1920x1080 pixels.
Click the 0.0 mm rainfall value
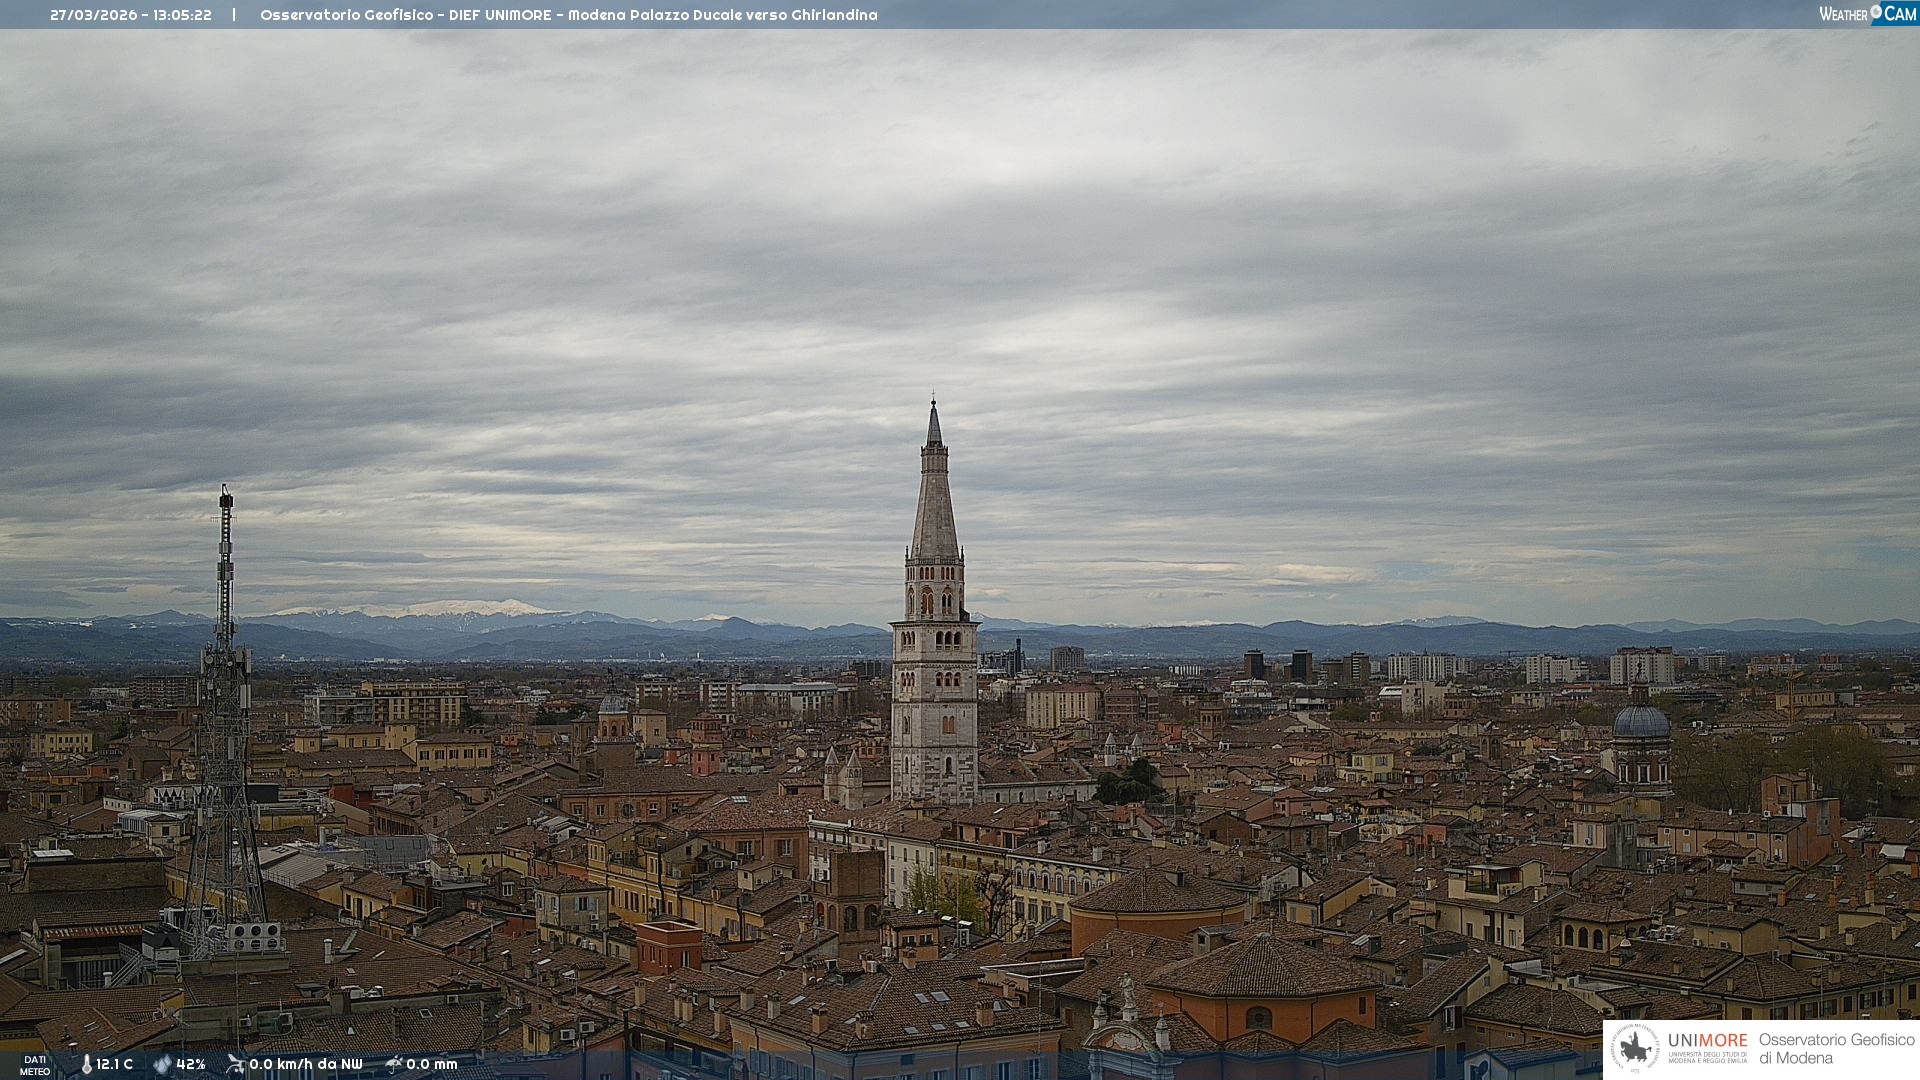point(431,1065)
